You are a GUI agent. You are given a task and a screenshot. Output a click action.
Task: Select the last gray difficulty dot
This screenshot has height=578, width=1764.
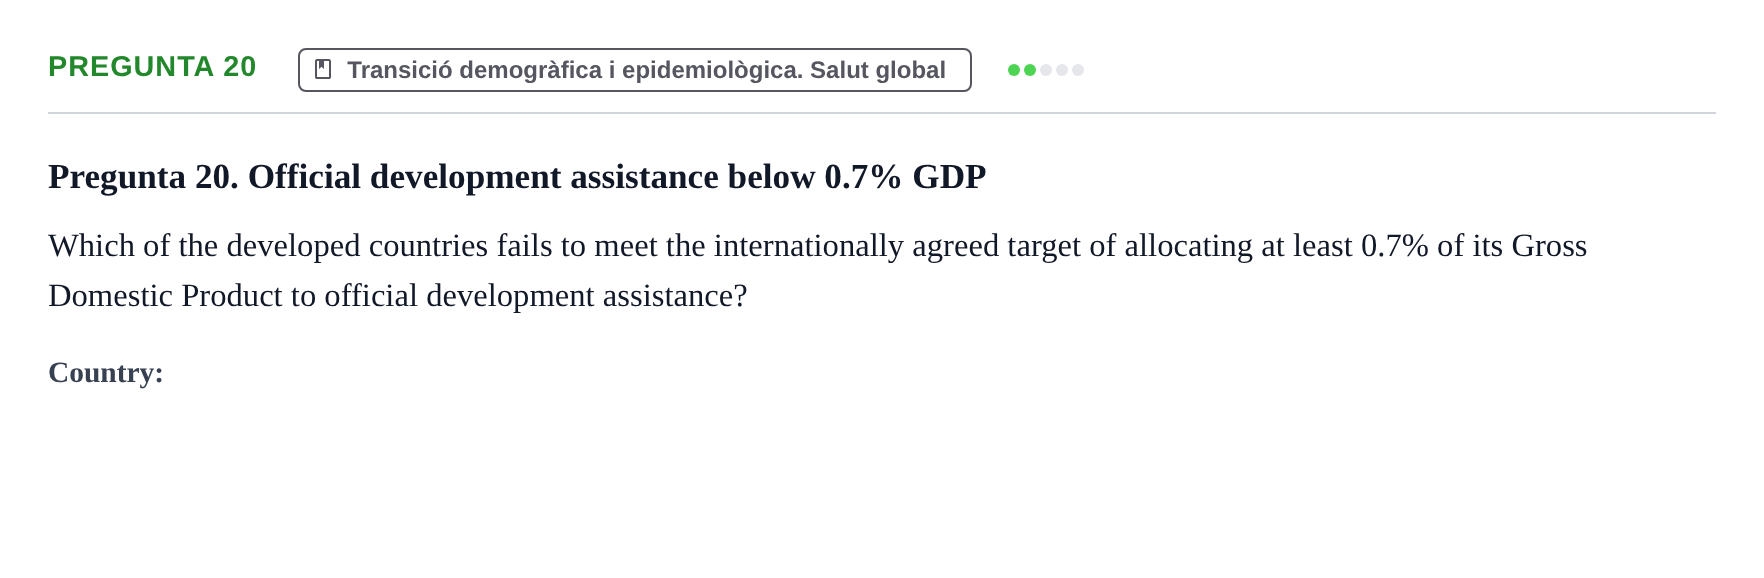pyautogui.click(x=1078, y=70)
